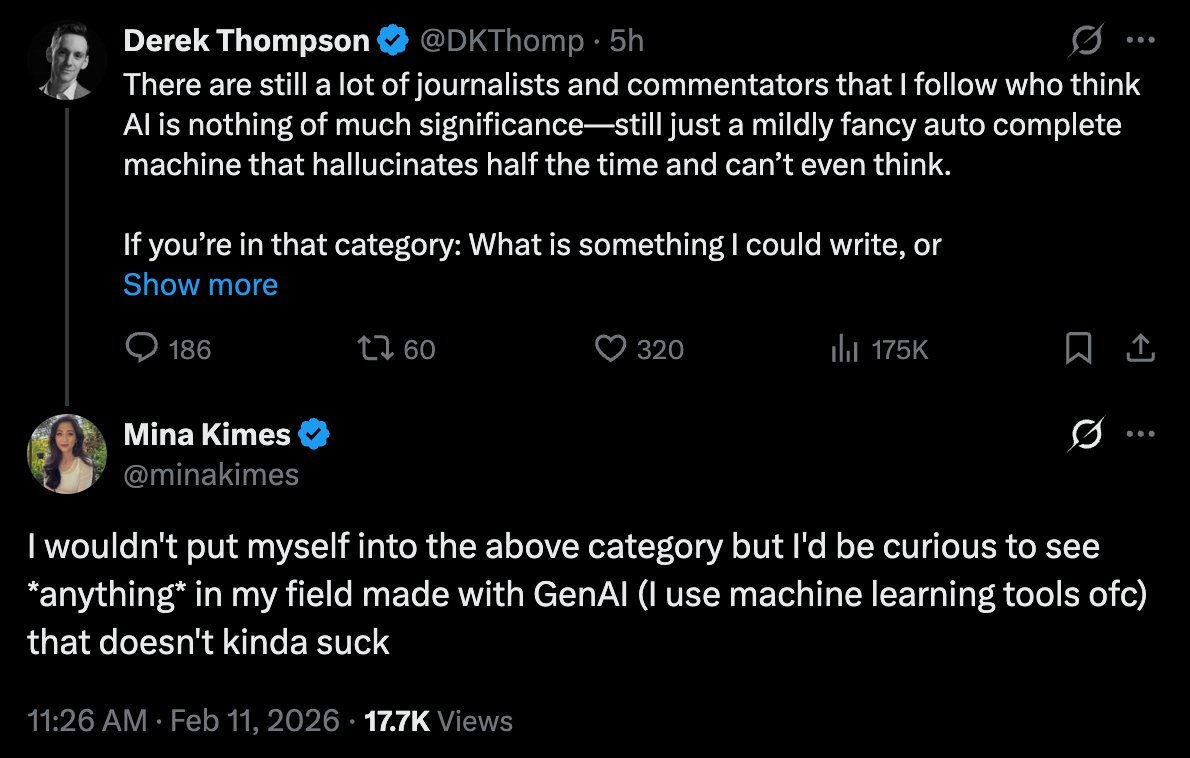Click Grok icon on Derek Thompson's tweet
The height and width of the screenshot is (758, 1190).
point(1086,41)
